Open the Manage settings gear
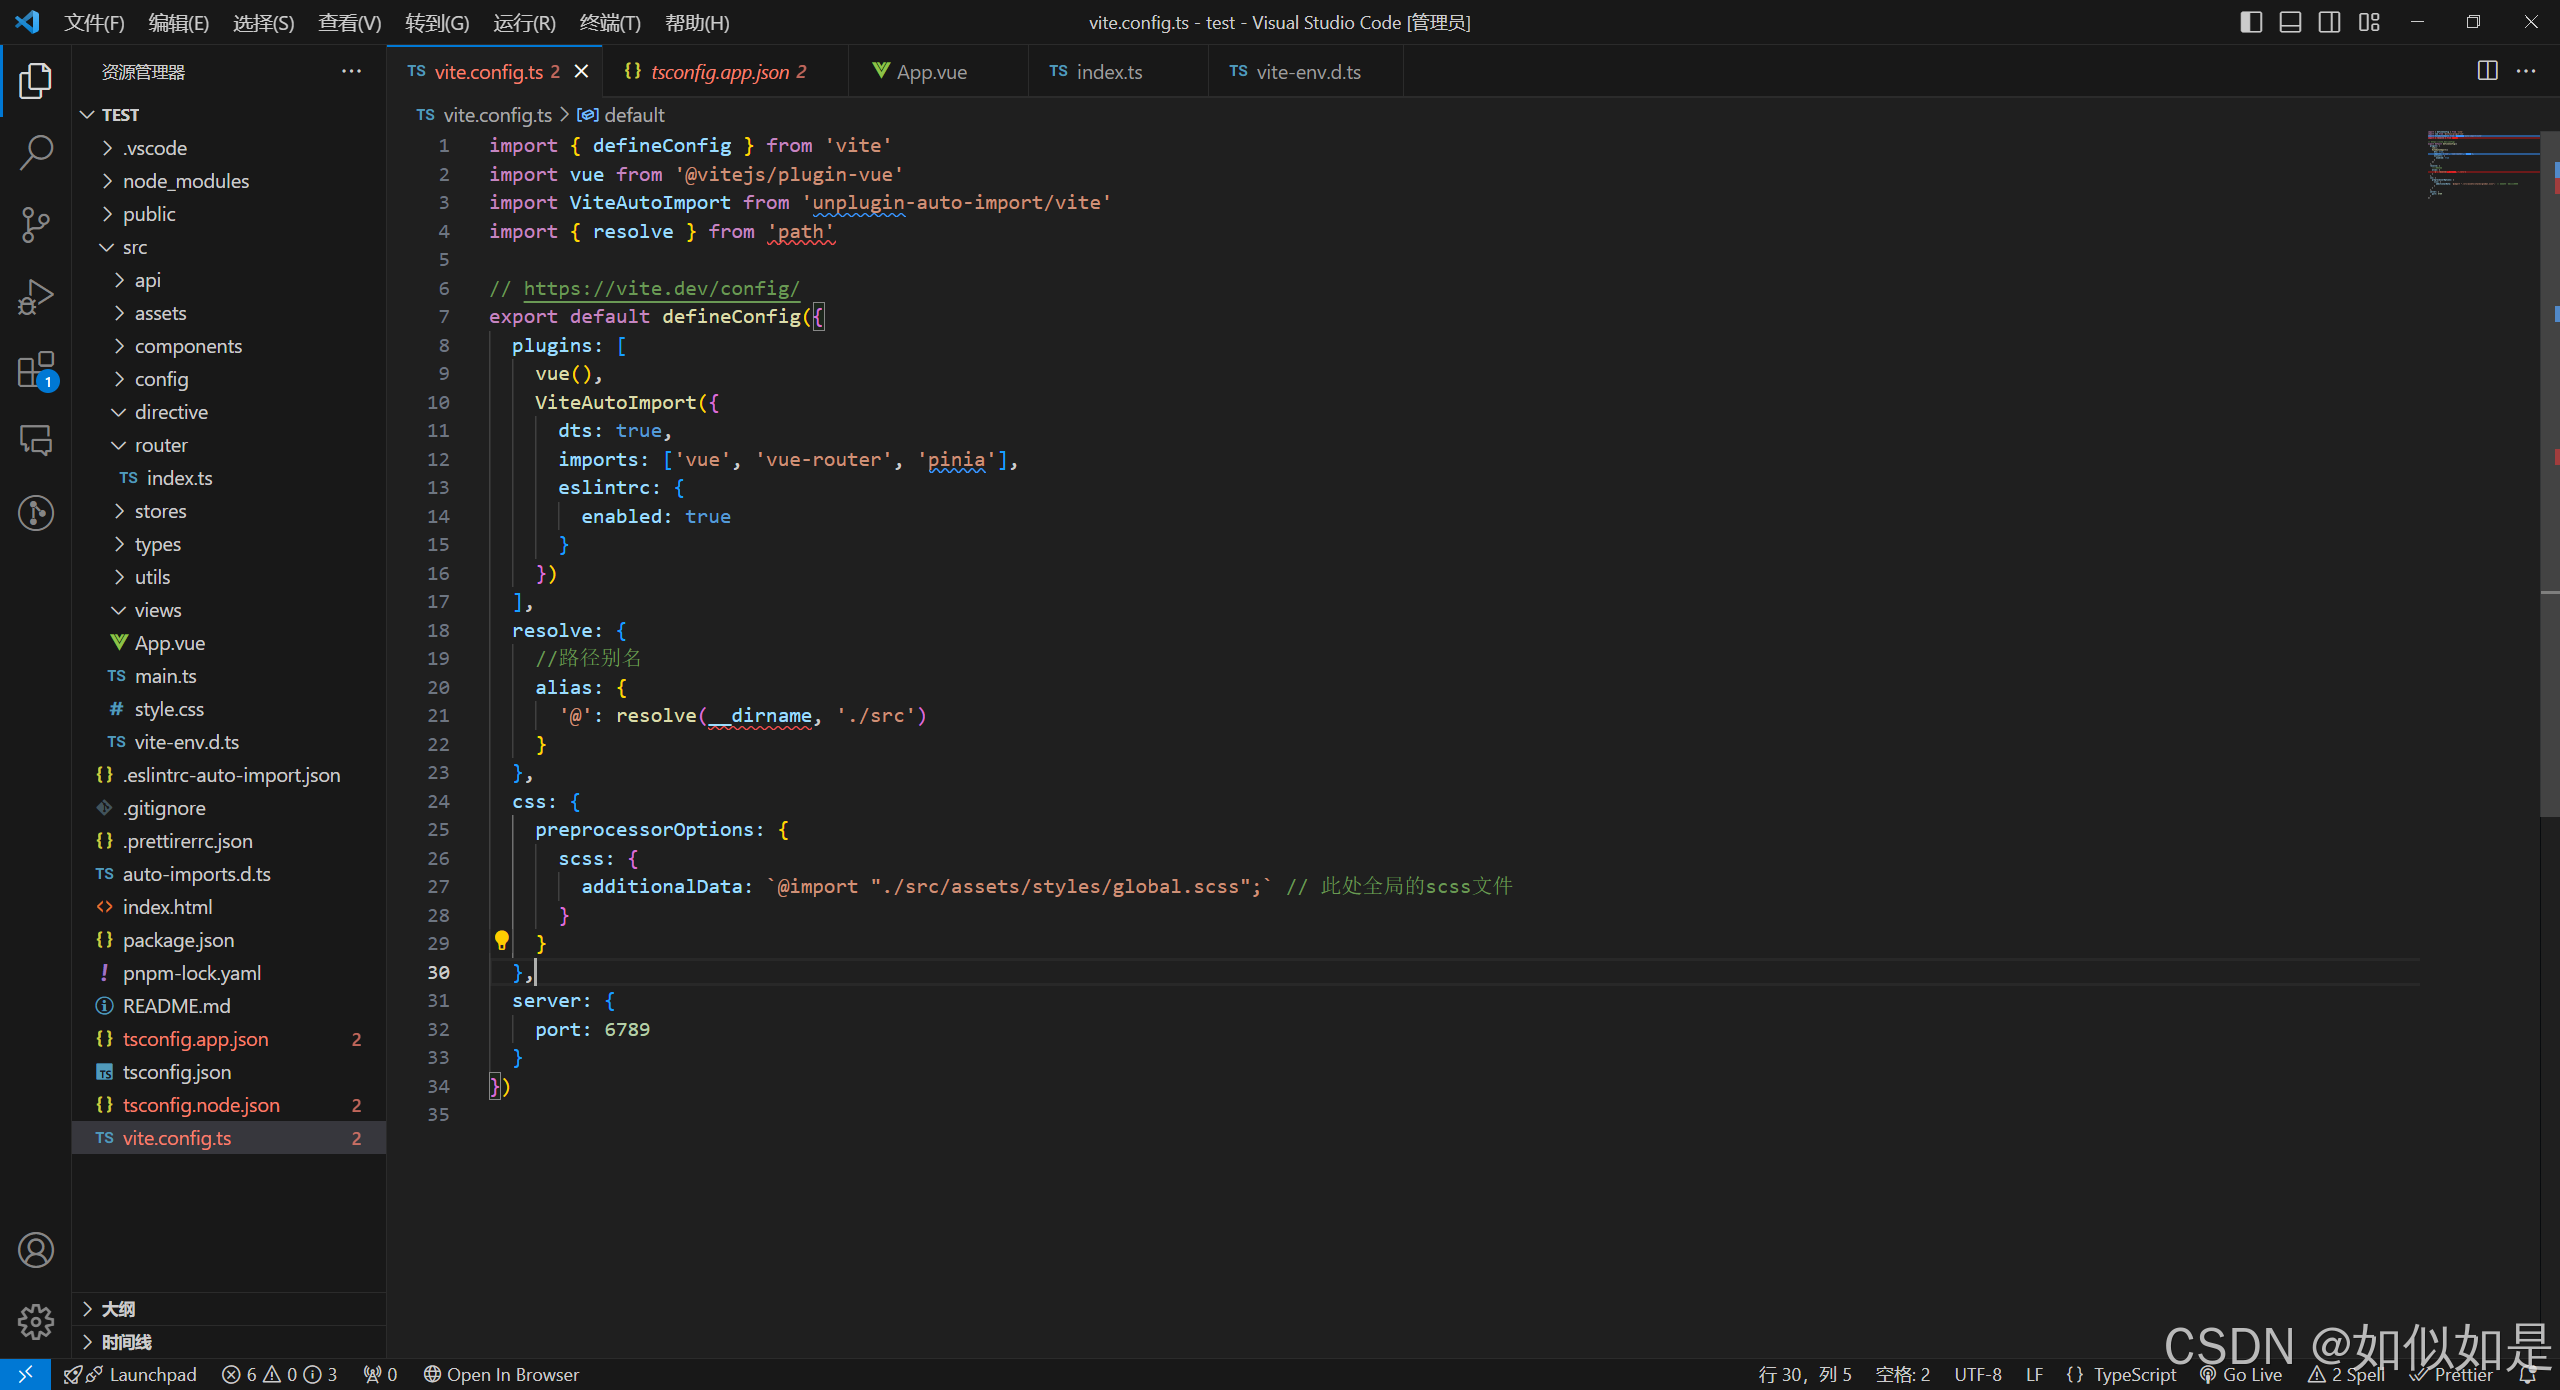Screen dimensions: 2560x1390 [36, 1321]
